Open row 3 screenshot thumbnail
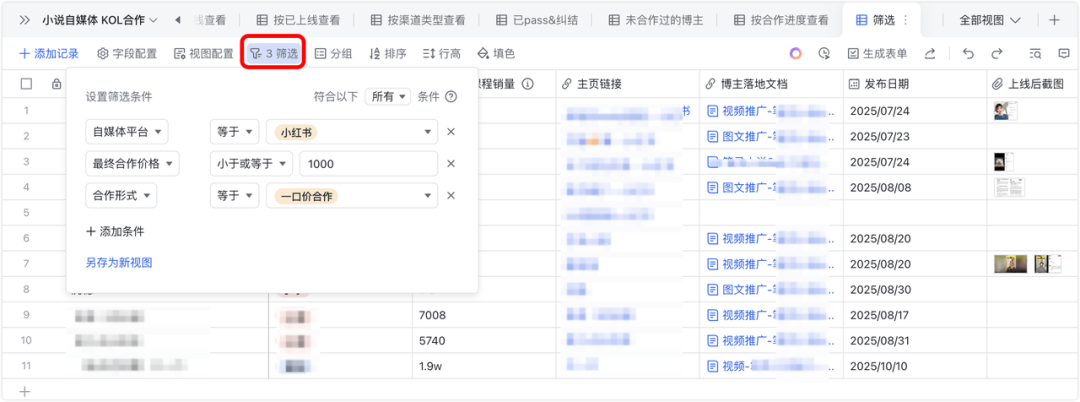This screenshot has height=402, width=1080. [x=1004, y=162]
